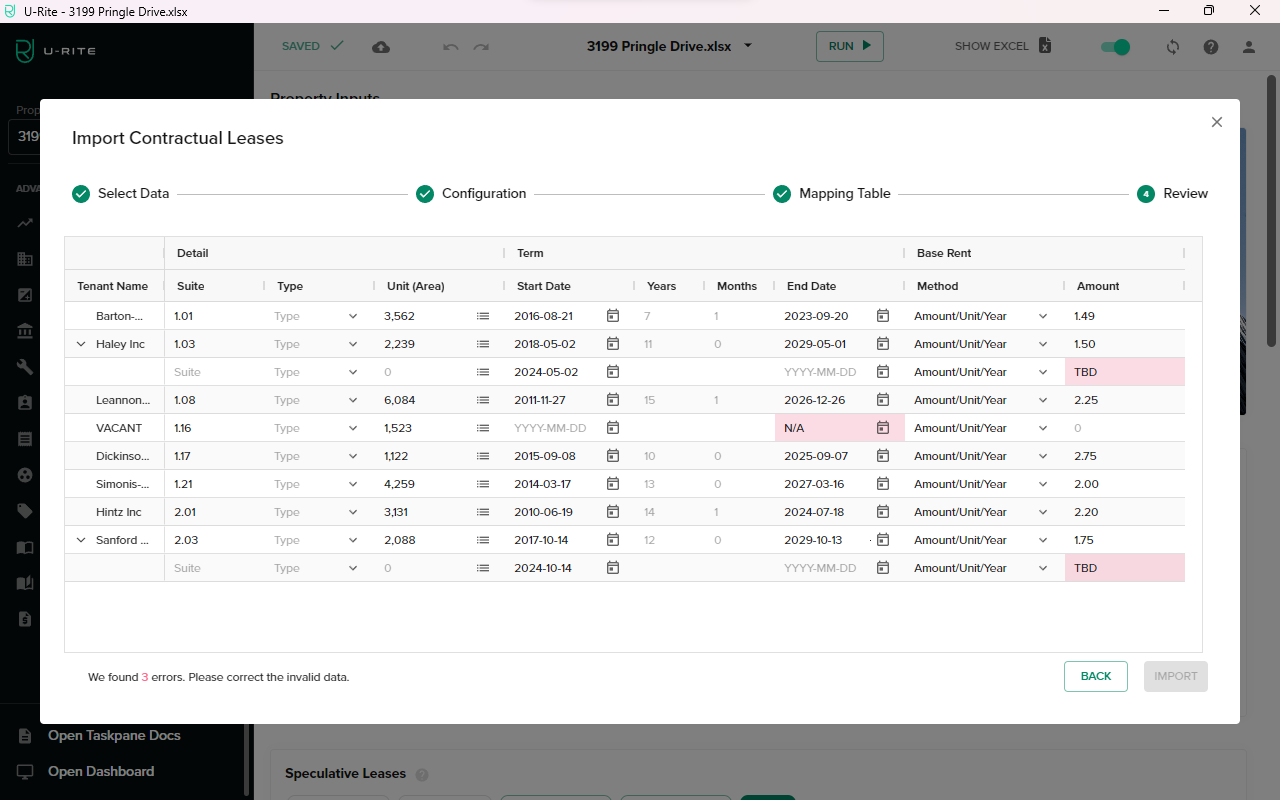Open Base Rent Method dropdown for Hintz Inc
This screenshot has width=1280, height=800.
click(x=1043, y=512)
